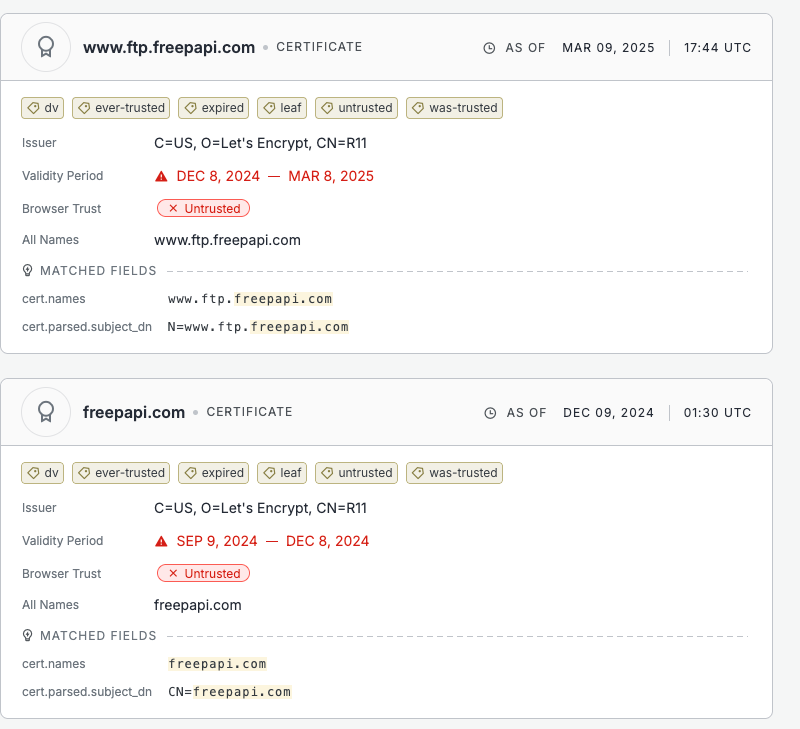Screen dimensions: 800x729
Task: Click the certificate ribbon icon for freepapi.com card
Action: 46,412
